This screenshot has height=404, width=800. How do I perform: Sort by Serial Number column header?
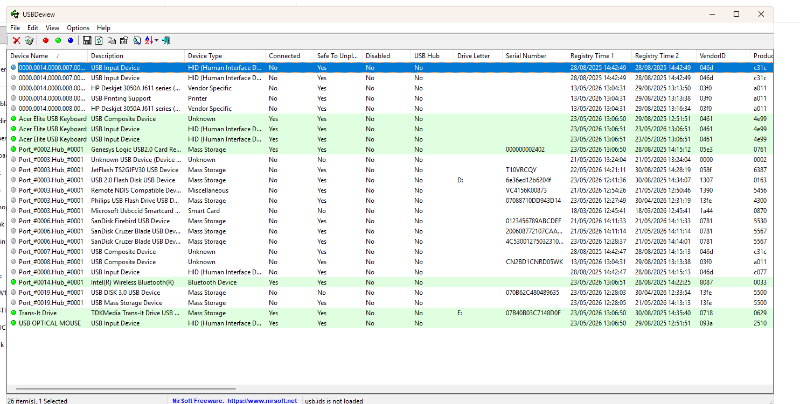tap(535, 56)
